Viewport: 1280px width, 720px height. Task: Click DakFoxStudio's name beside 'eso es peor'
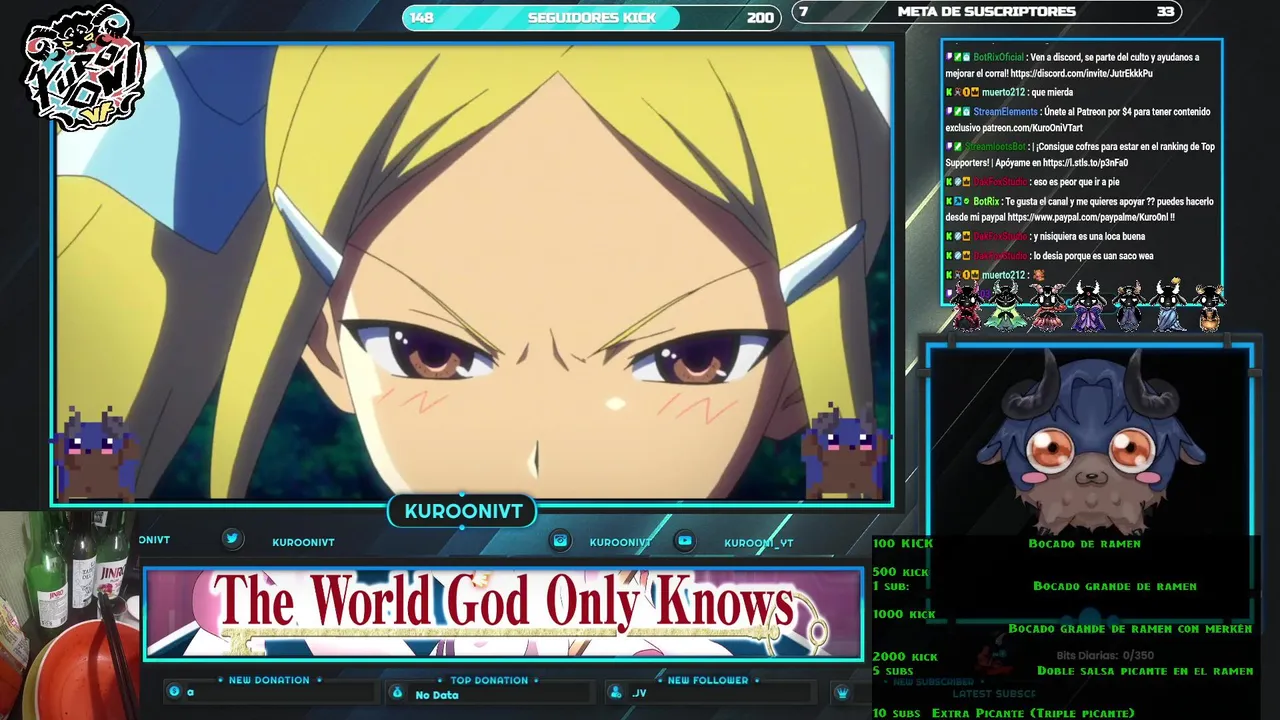pyautogui.click(x=1000, y=182)
